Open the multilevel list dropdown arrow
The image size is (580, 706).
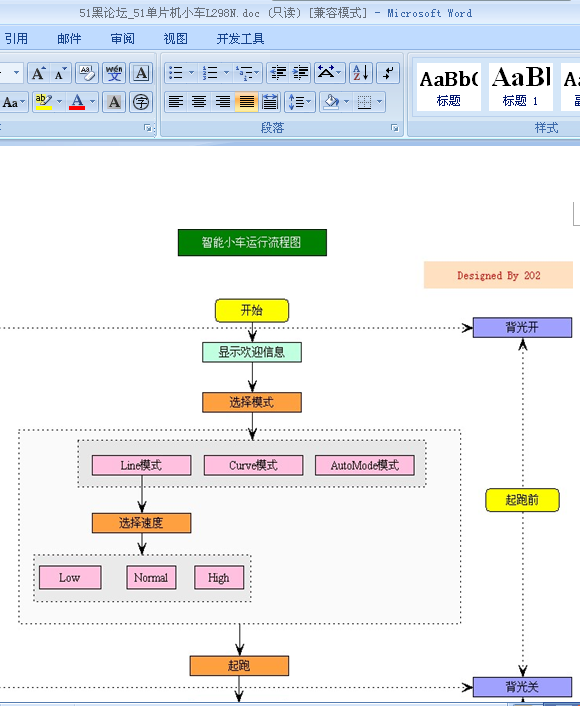[x=258, y=73]
